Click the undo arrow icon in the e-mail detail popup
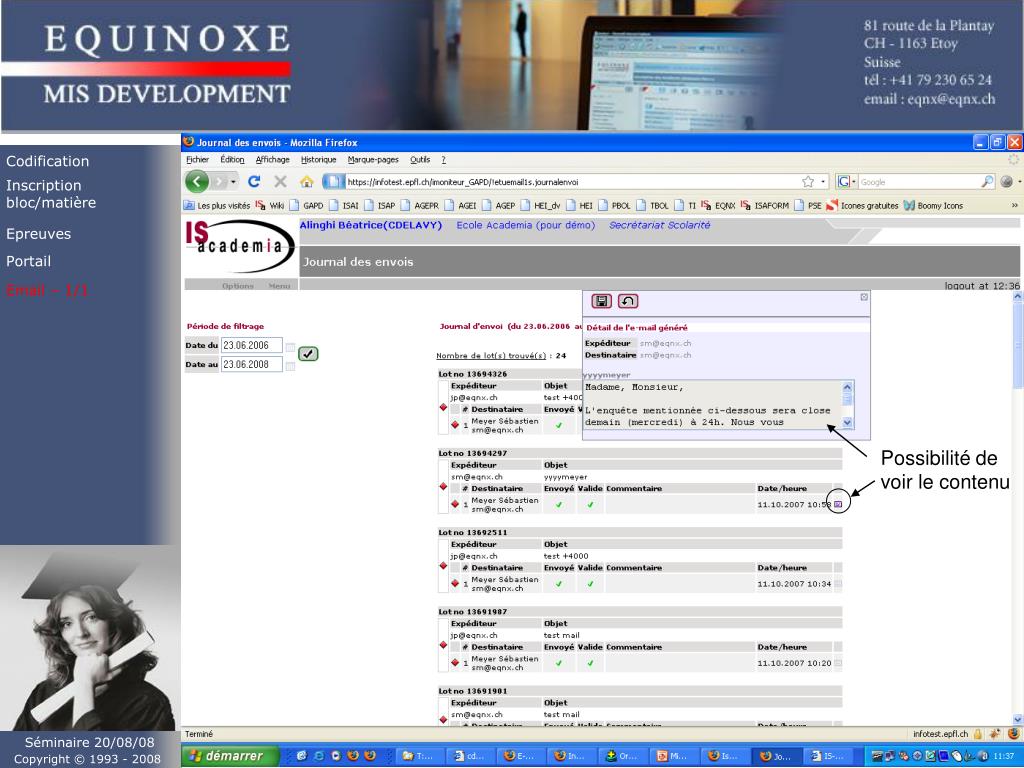Viewport: 1024px width, 768px height. (628, 301)
